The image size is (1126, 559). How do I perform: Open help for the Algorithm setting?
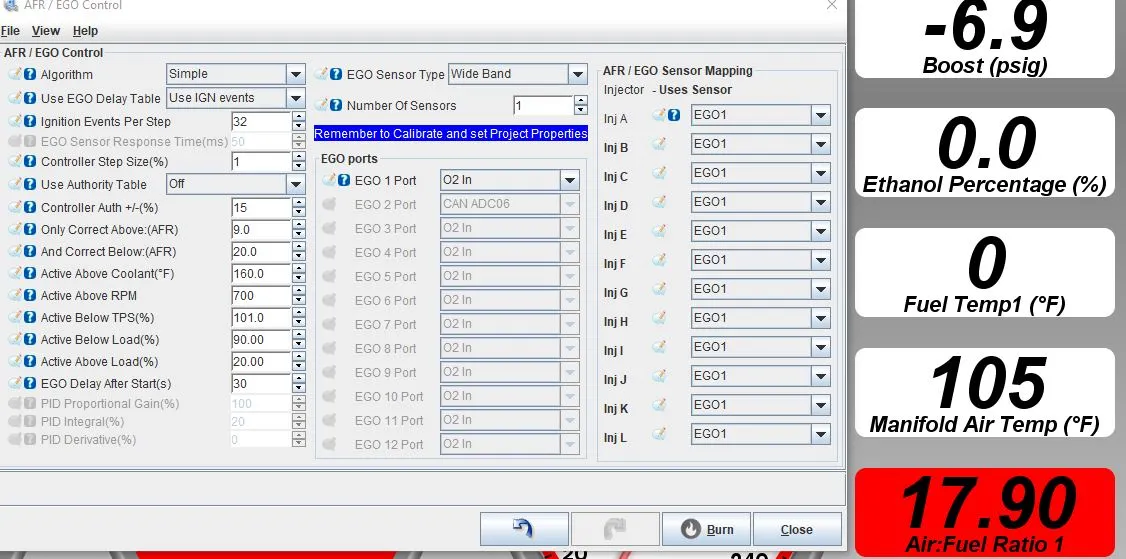(x=29, y=75)
